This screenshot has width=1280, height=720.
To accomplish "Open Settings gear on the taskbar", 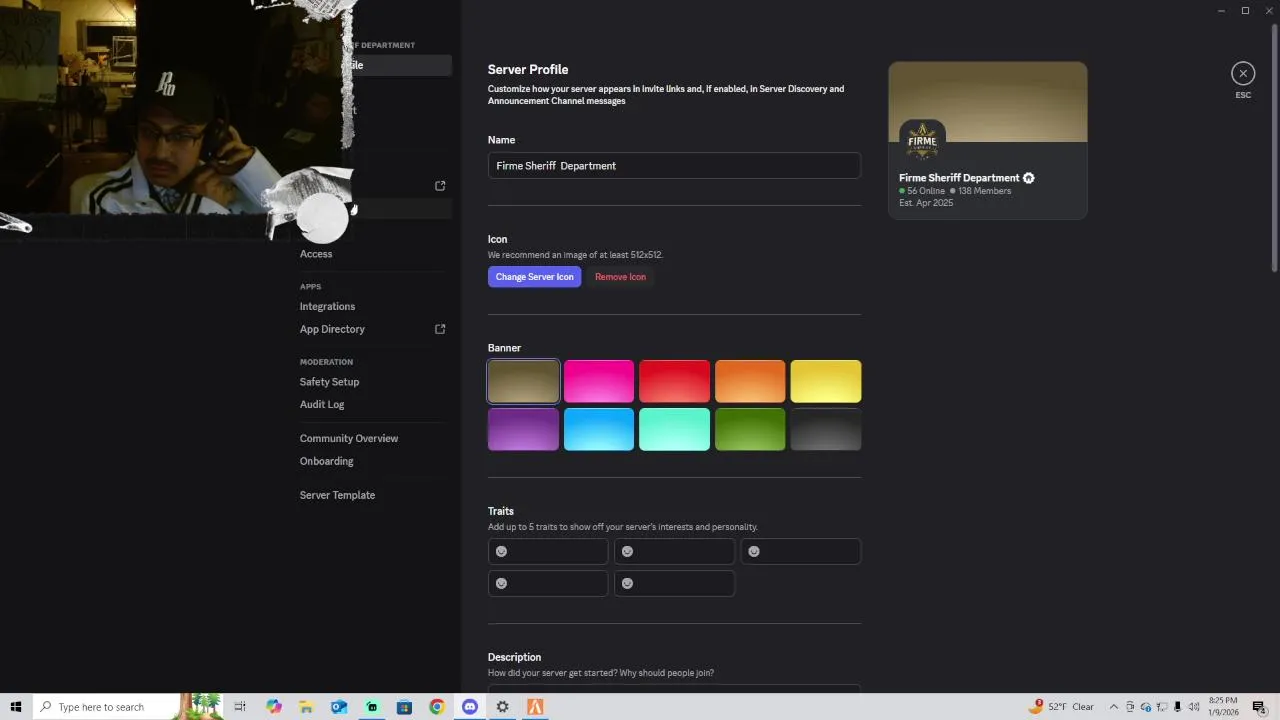I will [503, 707].
